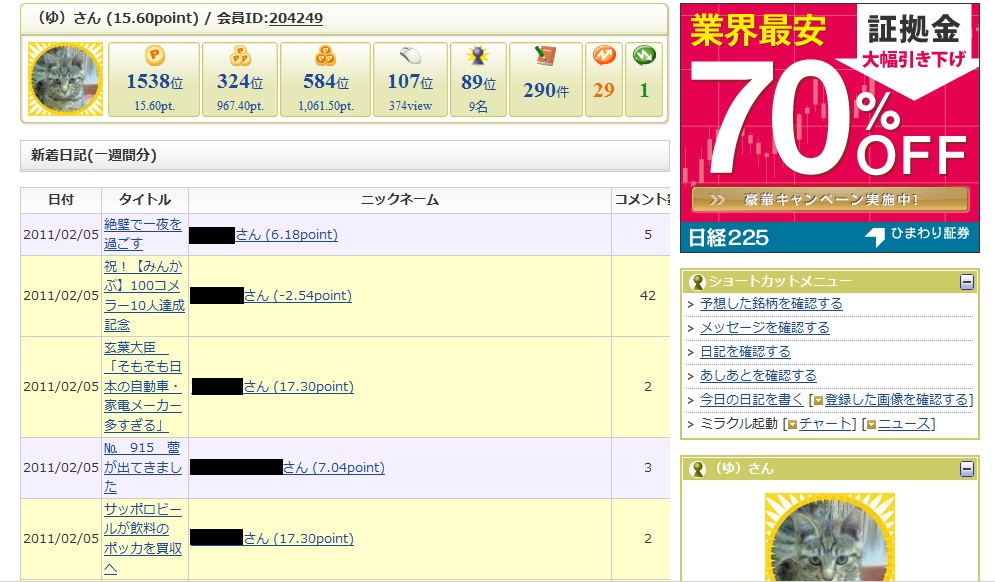Open diary No. 915 蕾が出てきました
Screen dimensions: 995x582
143,467
